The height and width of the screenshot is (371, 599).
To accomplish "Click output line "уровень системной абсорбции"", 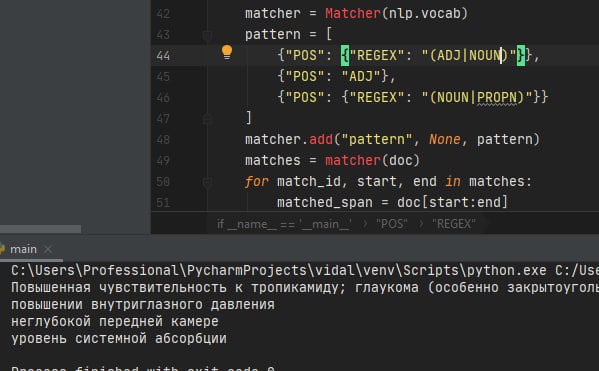I will click(119, 339).
